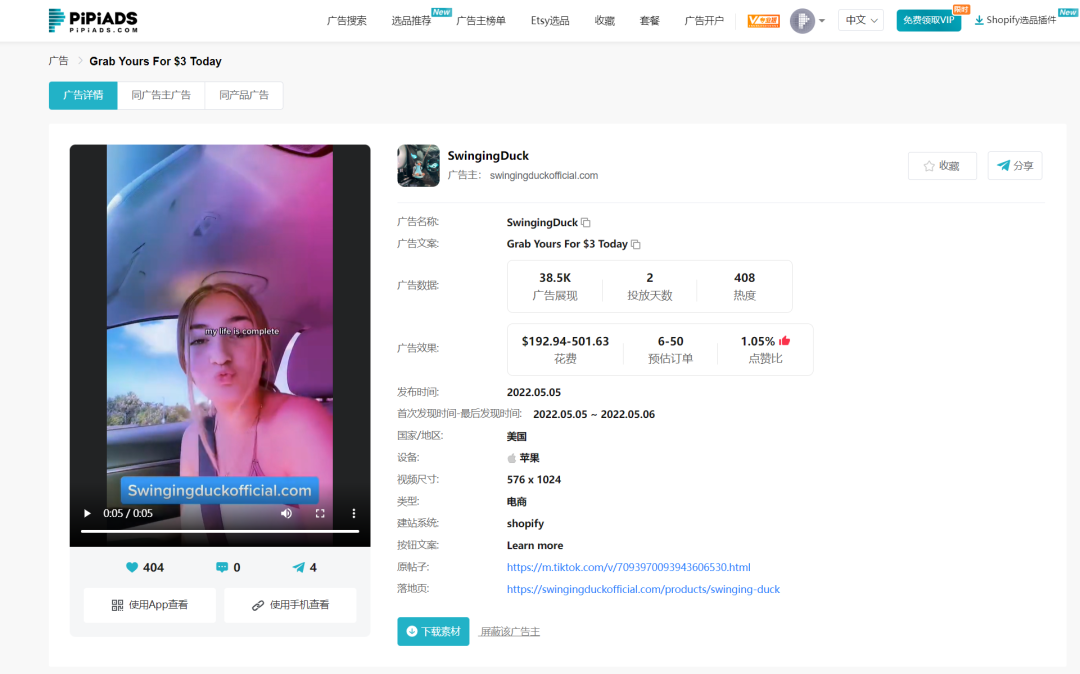Open 套餐 menu
Viewport: 1080px width, 674px height.
pos(650,21)
